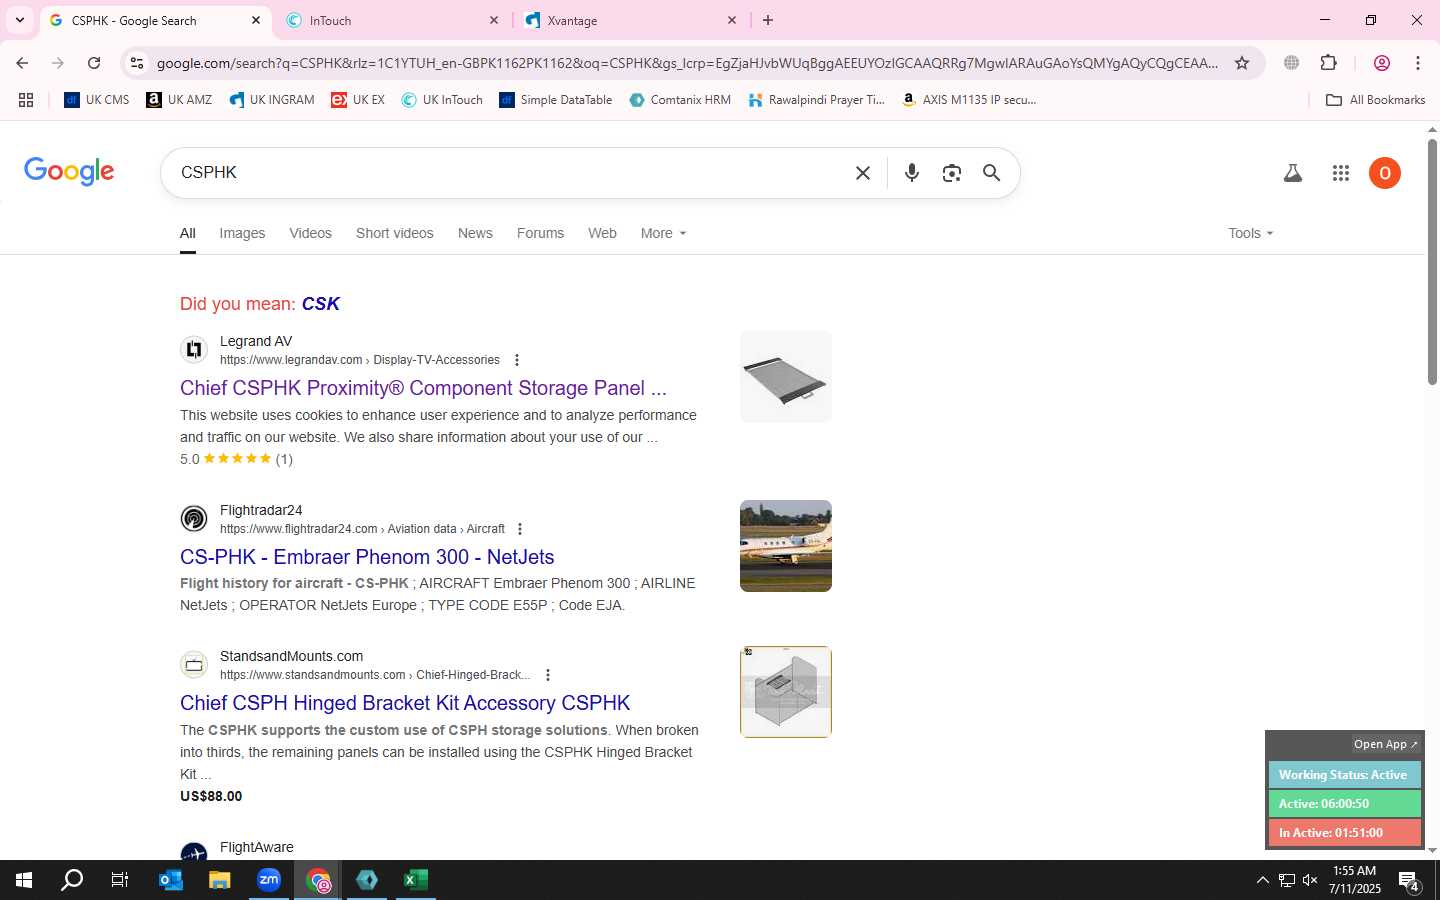Open the Google account avatar O

pos(1385,173)
